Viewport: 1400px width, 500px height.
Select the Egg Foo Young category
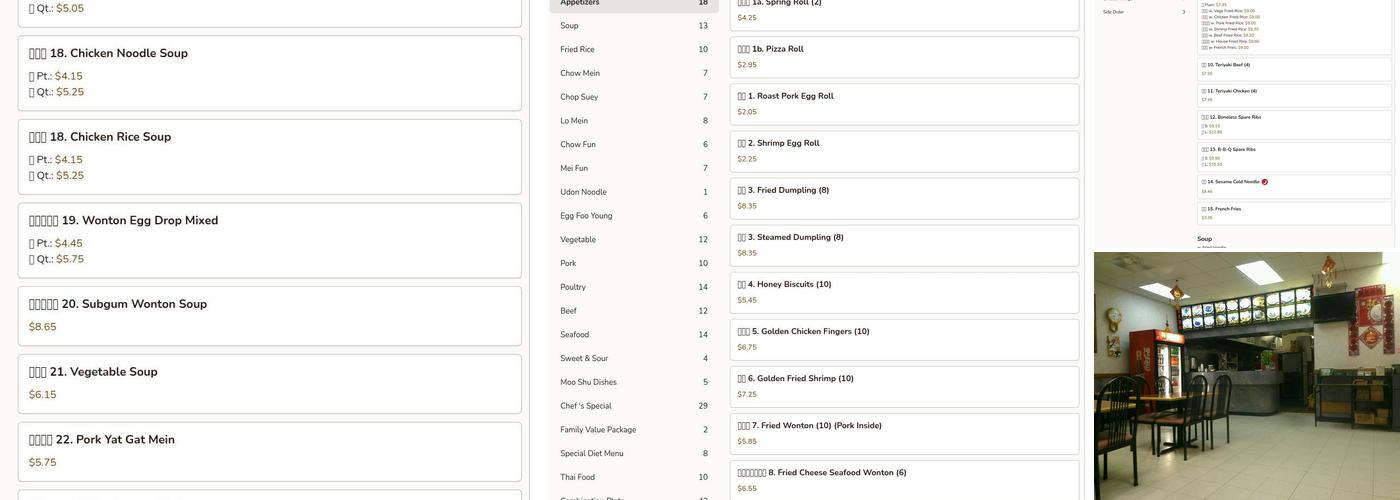pos(586,216)
